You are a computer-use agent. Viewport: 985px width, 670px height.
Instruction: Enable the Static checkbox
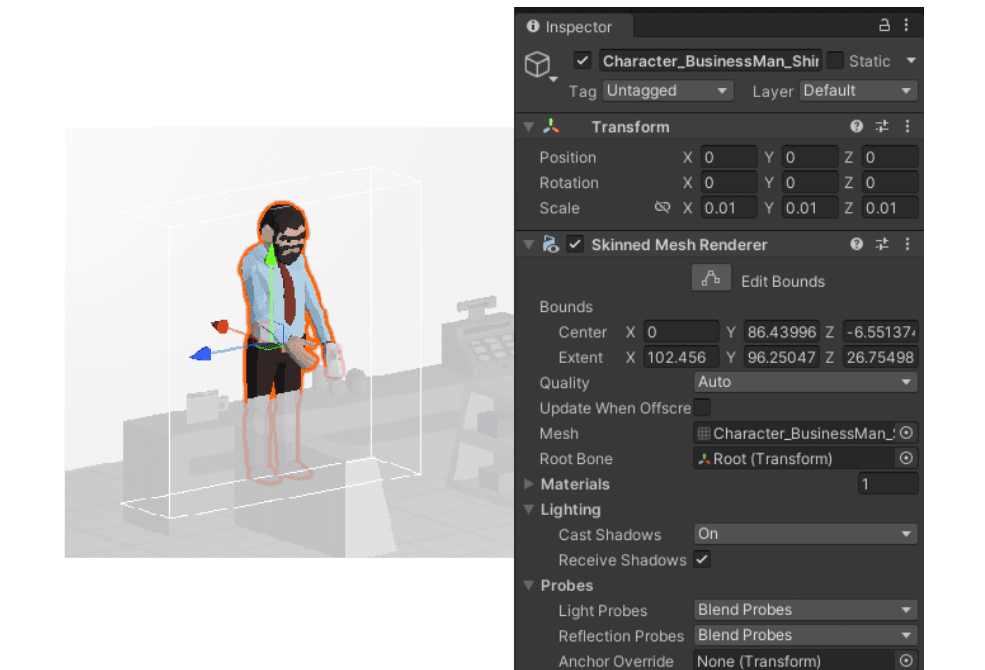click(x=835, y=61)
